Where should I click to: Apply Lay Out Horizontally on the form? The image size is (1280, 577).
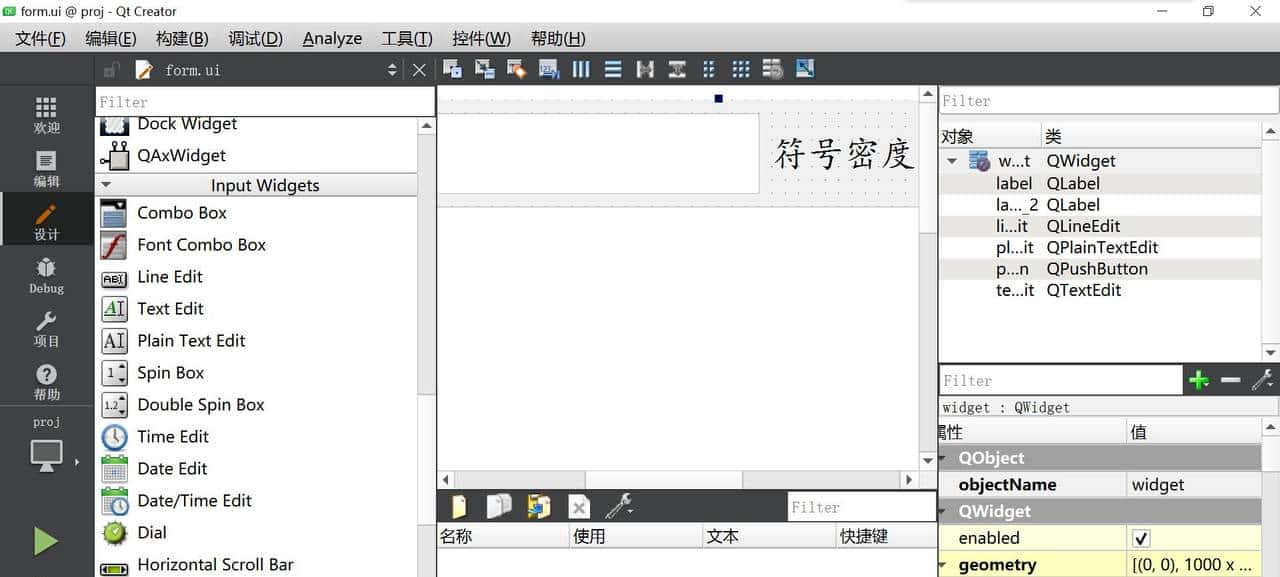coord(581,69)
